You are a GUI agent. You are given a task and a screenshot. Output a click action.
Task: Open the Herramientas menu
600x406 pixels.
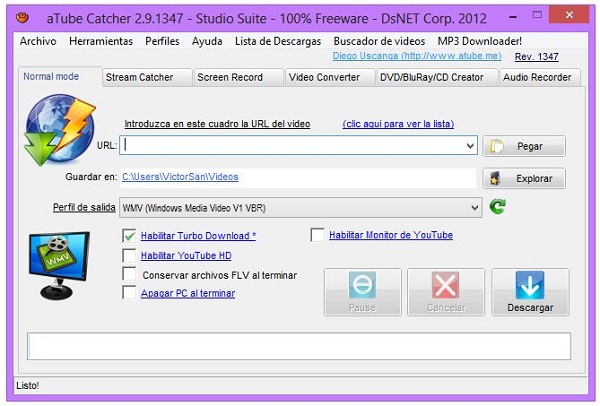point(100,41)
